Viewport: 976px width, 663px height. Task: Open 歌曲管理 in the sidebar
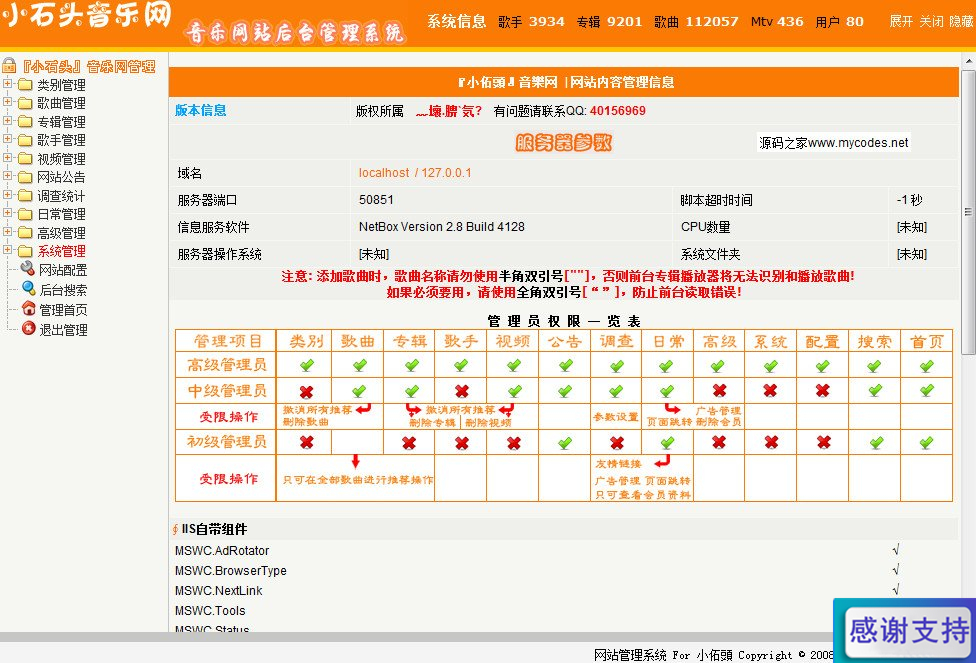coord(61,103)
